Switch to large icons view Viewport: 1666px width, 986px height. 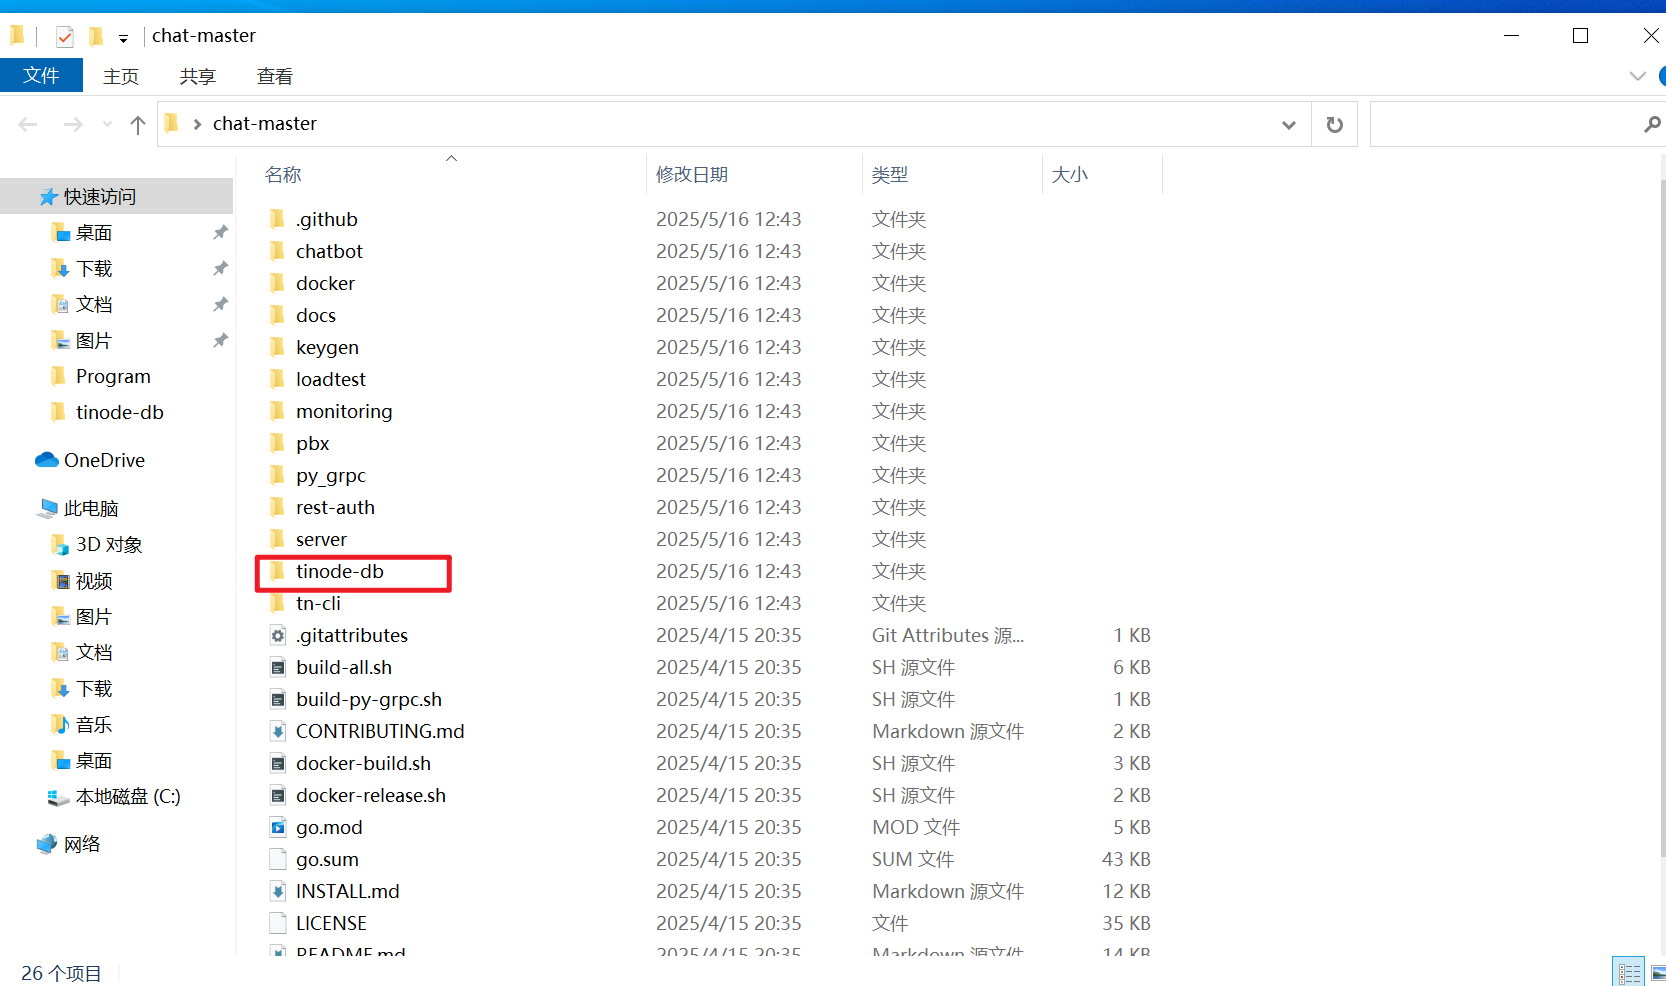pyautogui.click(x=1657, y=972)
